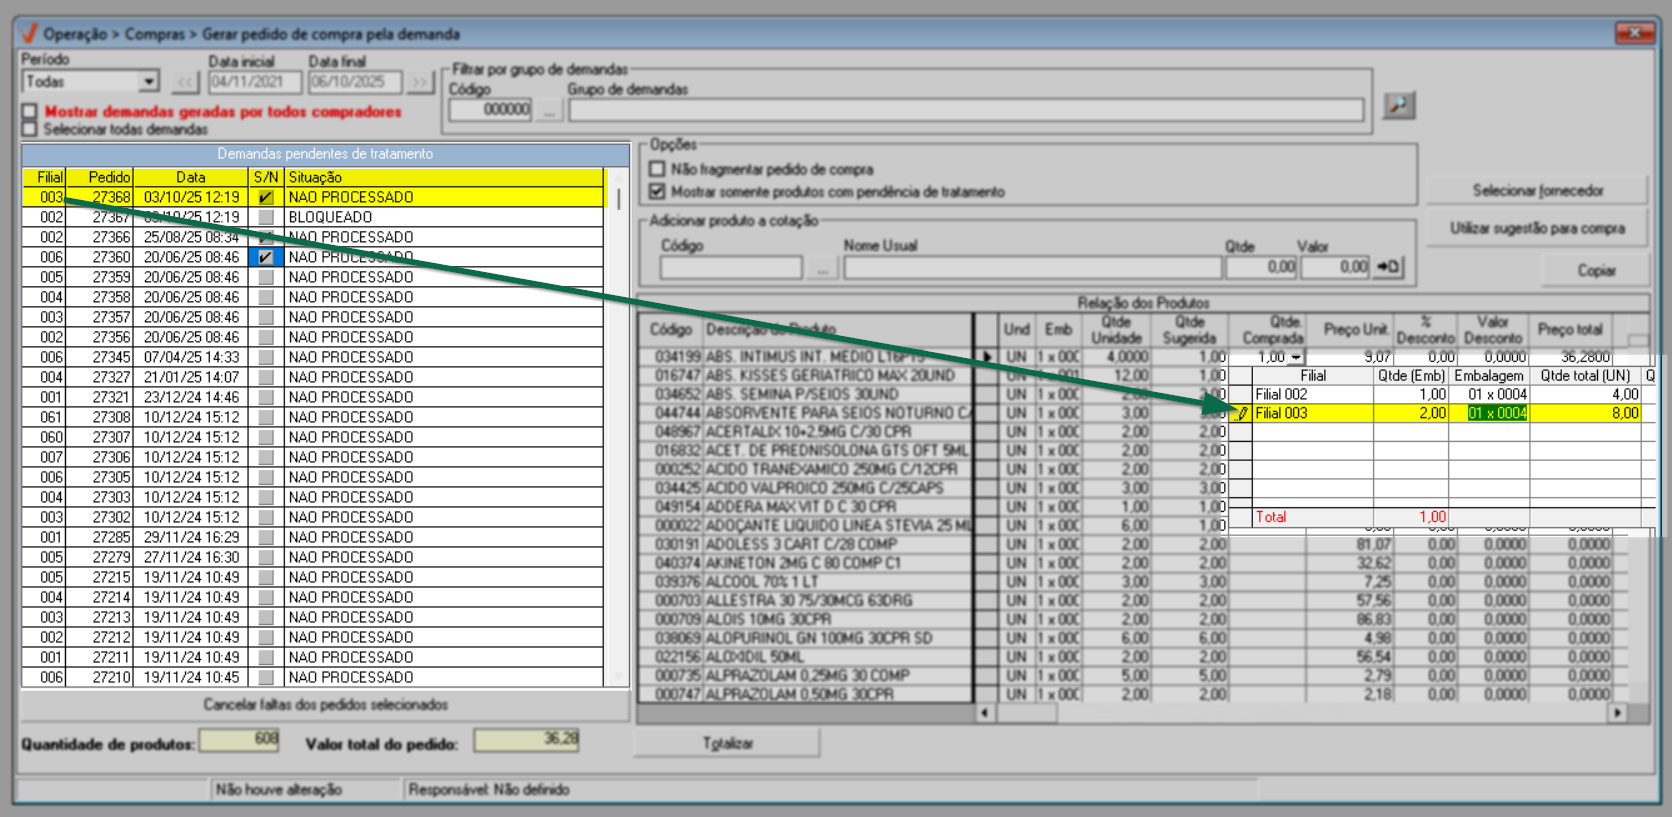Go to previous period with double-left arrow
The image size is (1672, 817).
(186, 82)
